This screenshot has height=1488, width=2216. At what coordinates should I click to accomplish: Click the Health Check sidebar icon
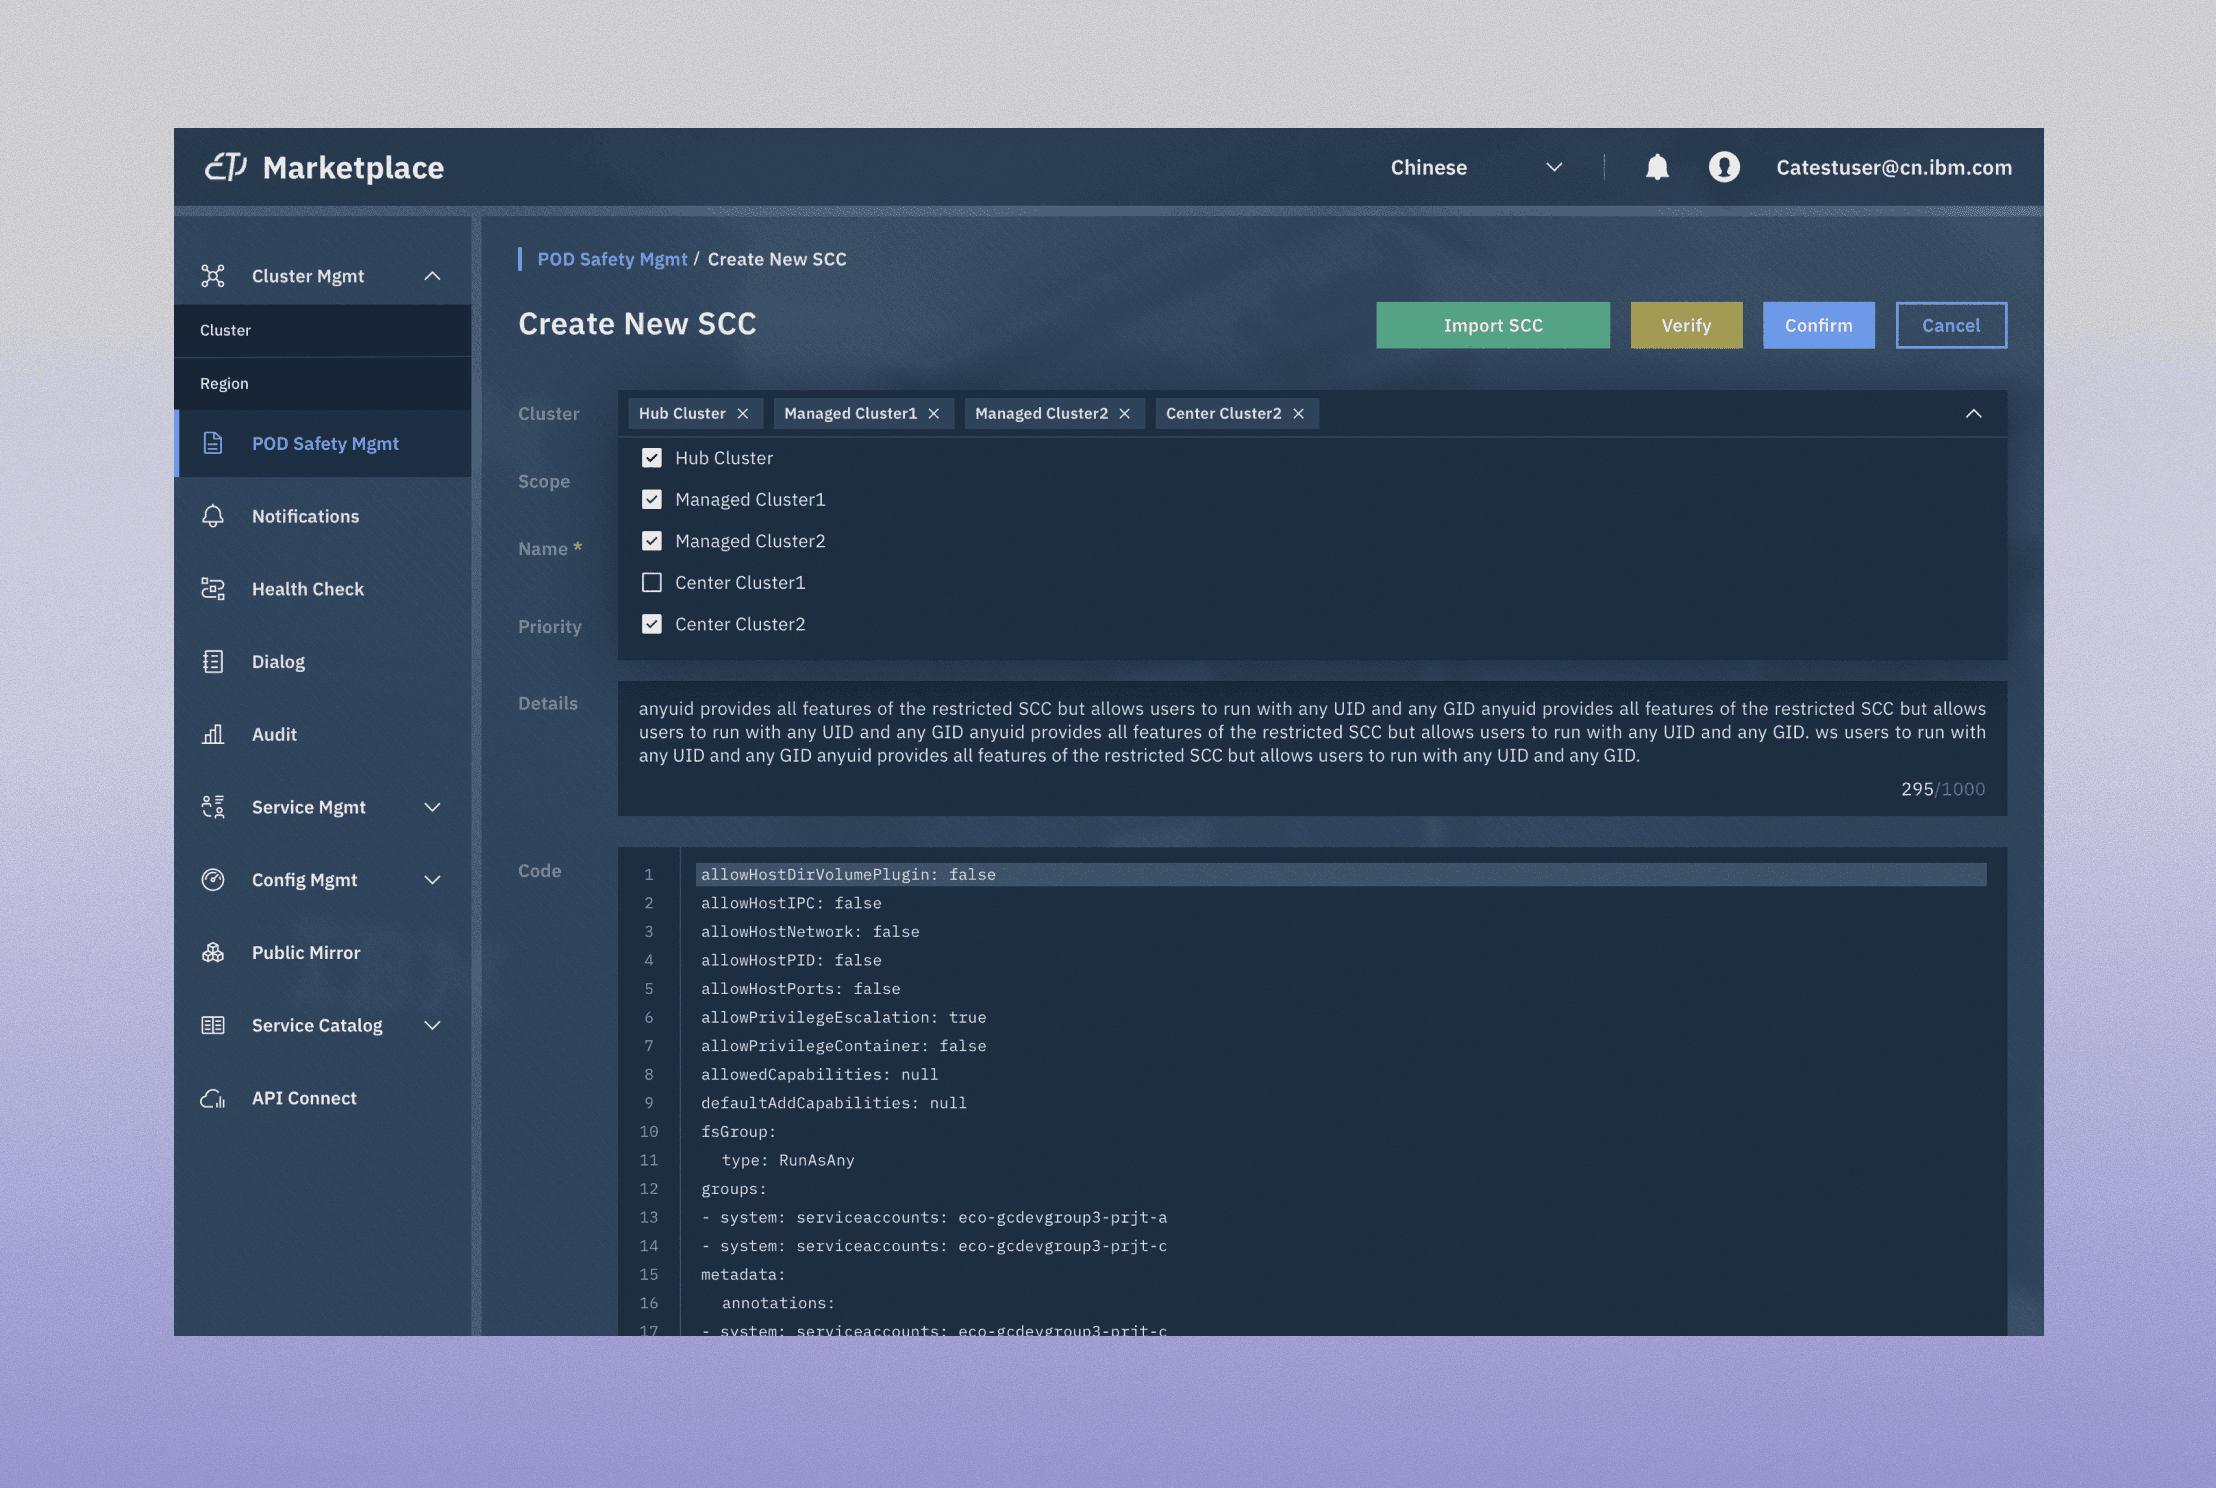point(213,589)
